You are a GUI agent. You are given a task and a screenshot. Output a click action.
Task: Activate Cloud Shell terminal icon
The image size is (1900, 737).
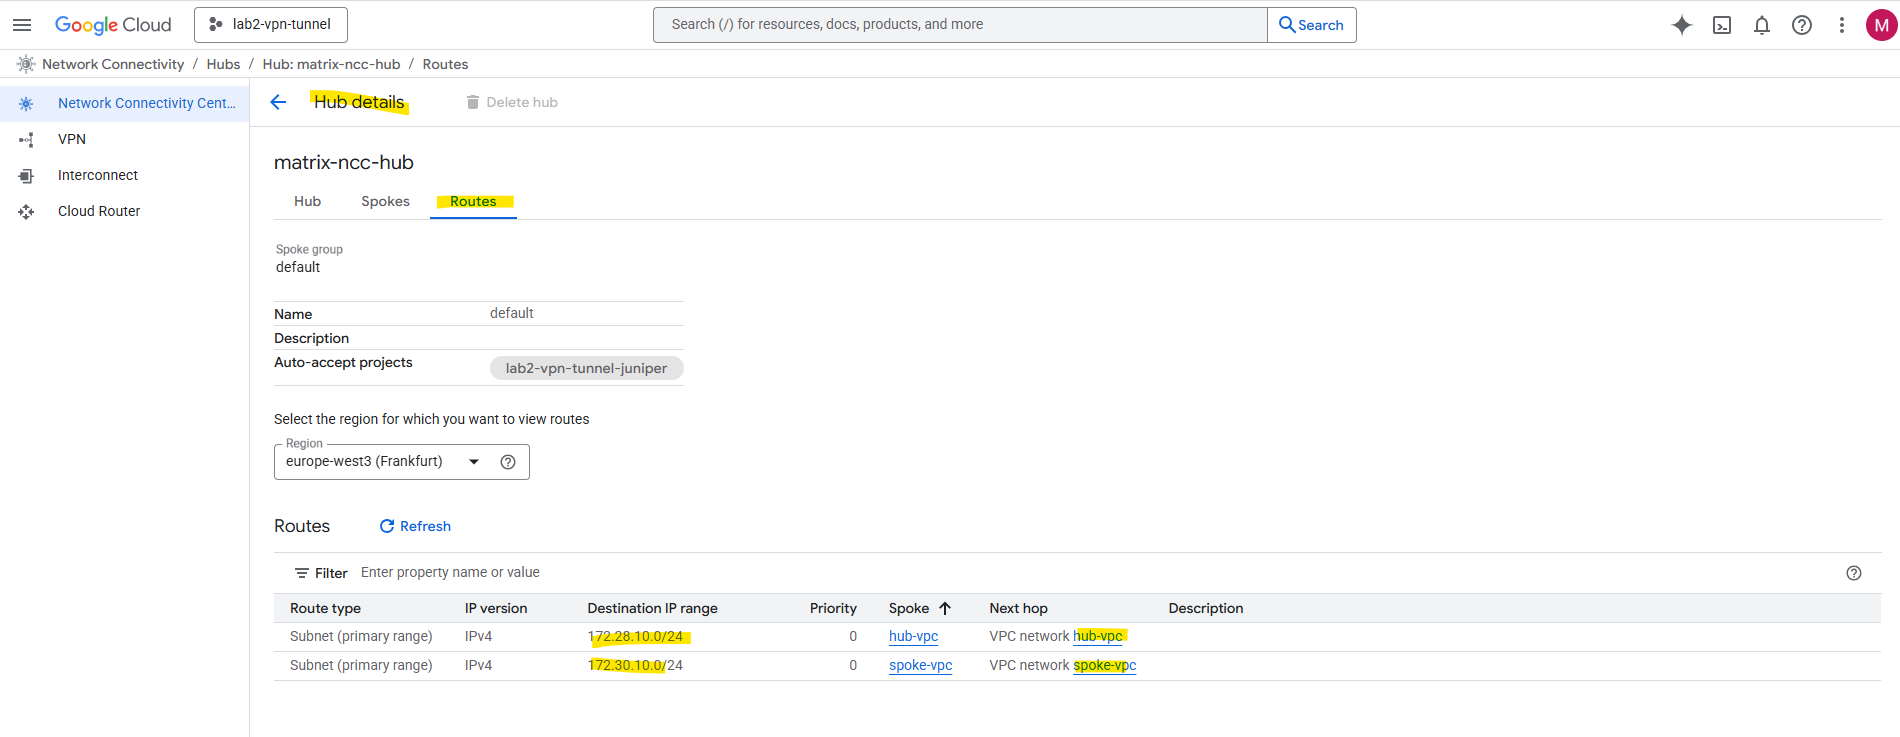point(1721,25)
